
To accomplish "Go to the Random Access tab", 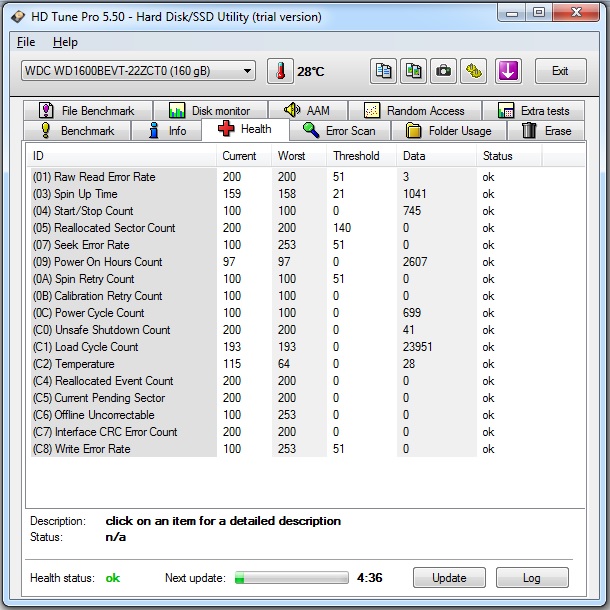I will click(415, 111).
